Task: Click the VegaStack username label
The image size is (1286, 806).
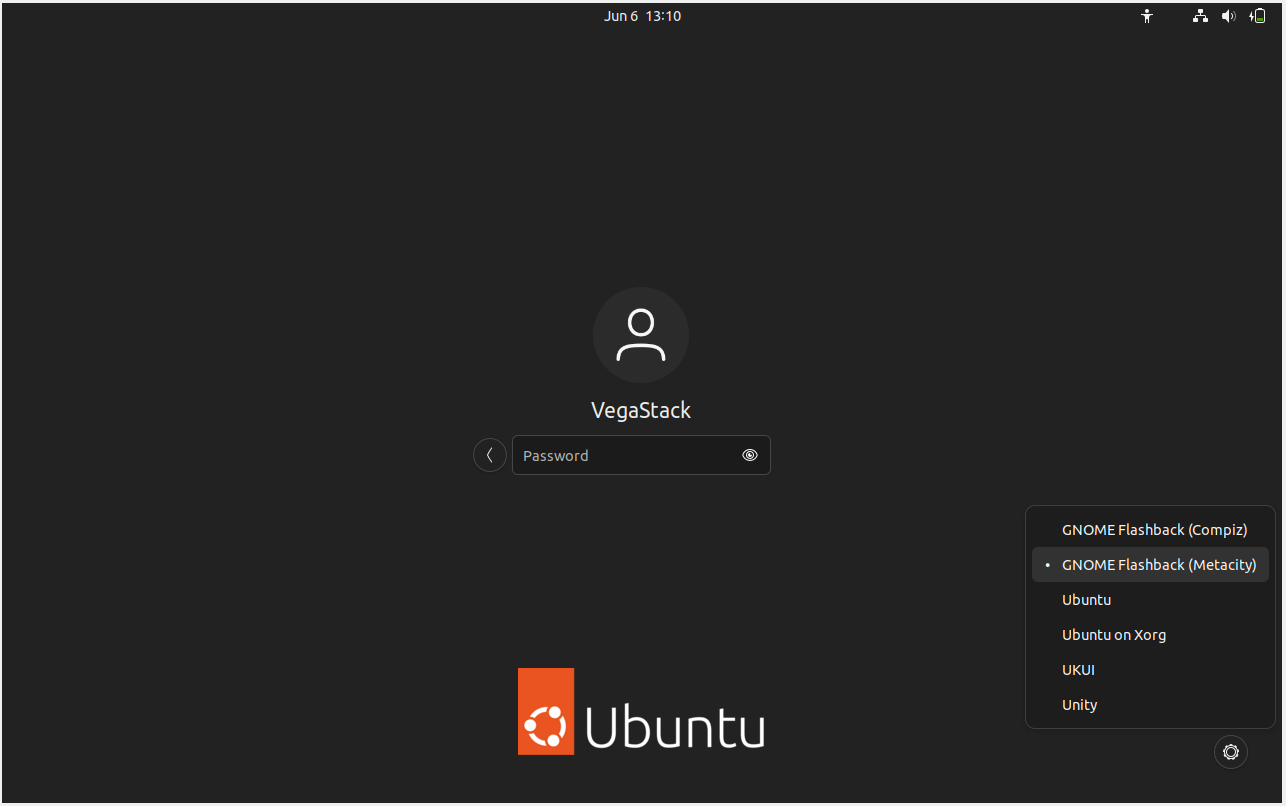Action: click(x=641, y=410)
